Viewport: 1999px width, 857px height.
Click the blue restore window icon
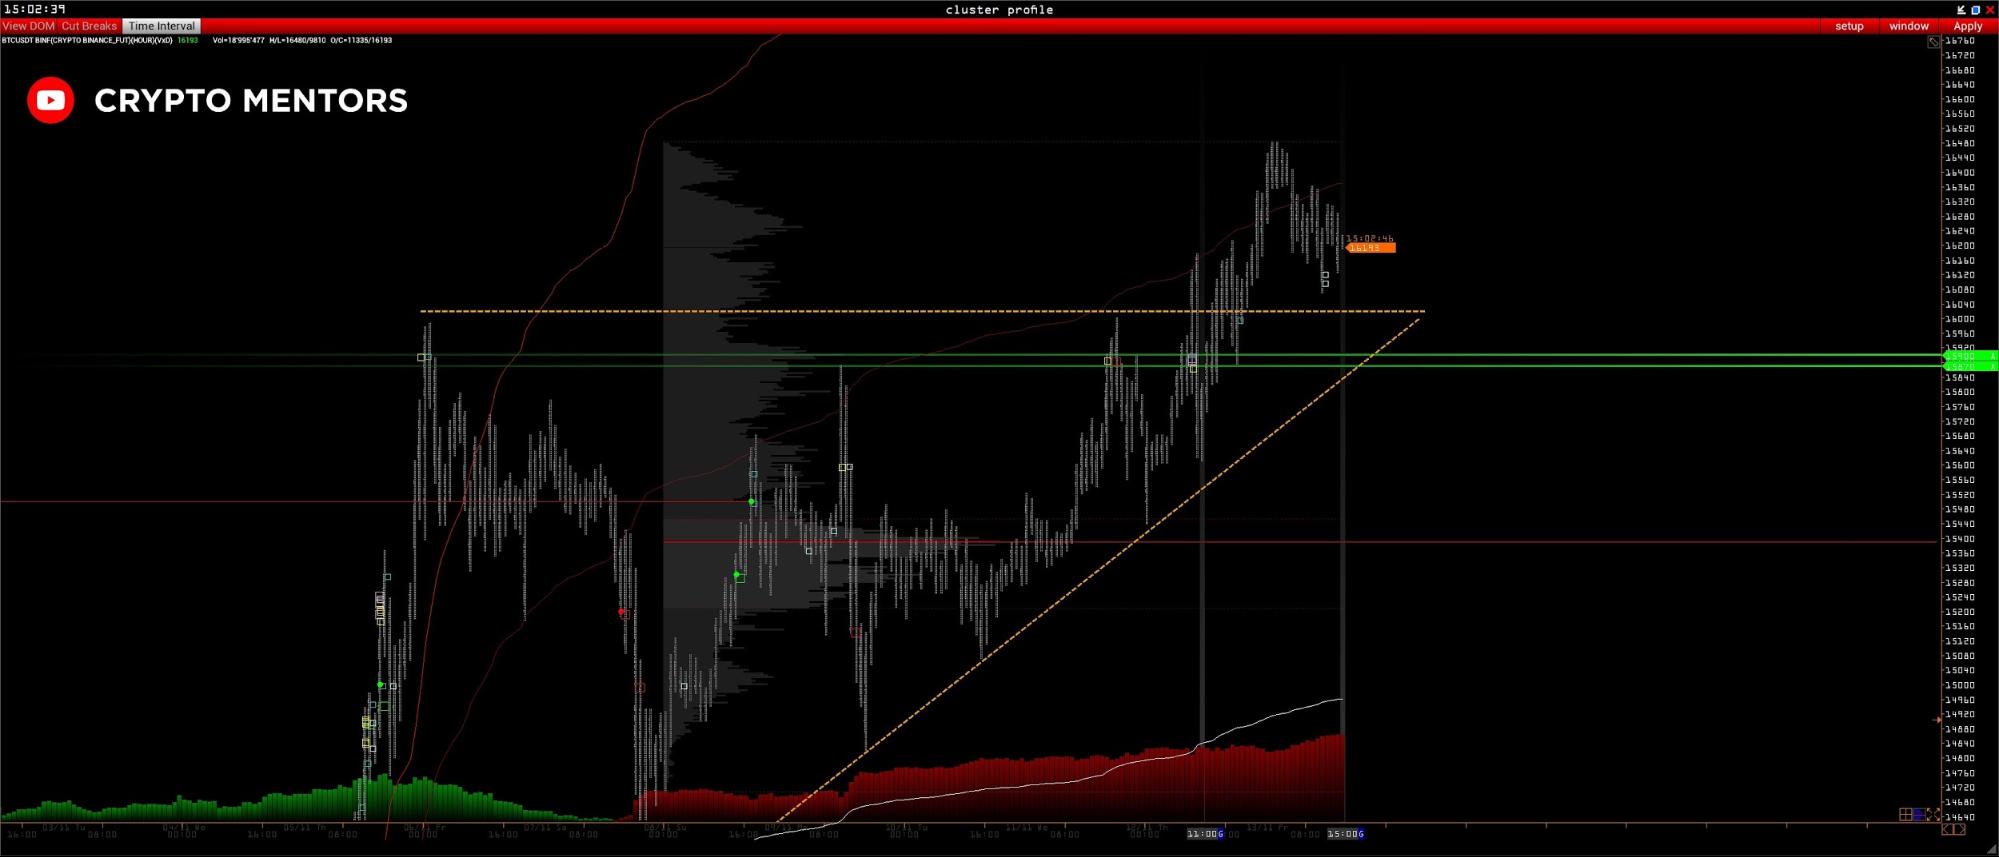click(x=1975, y=10)
